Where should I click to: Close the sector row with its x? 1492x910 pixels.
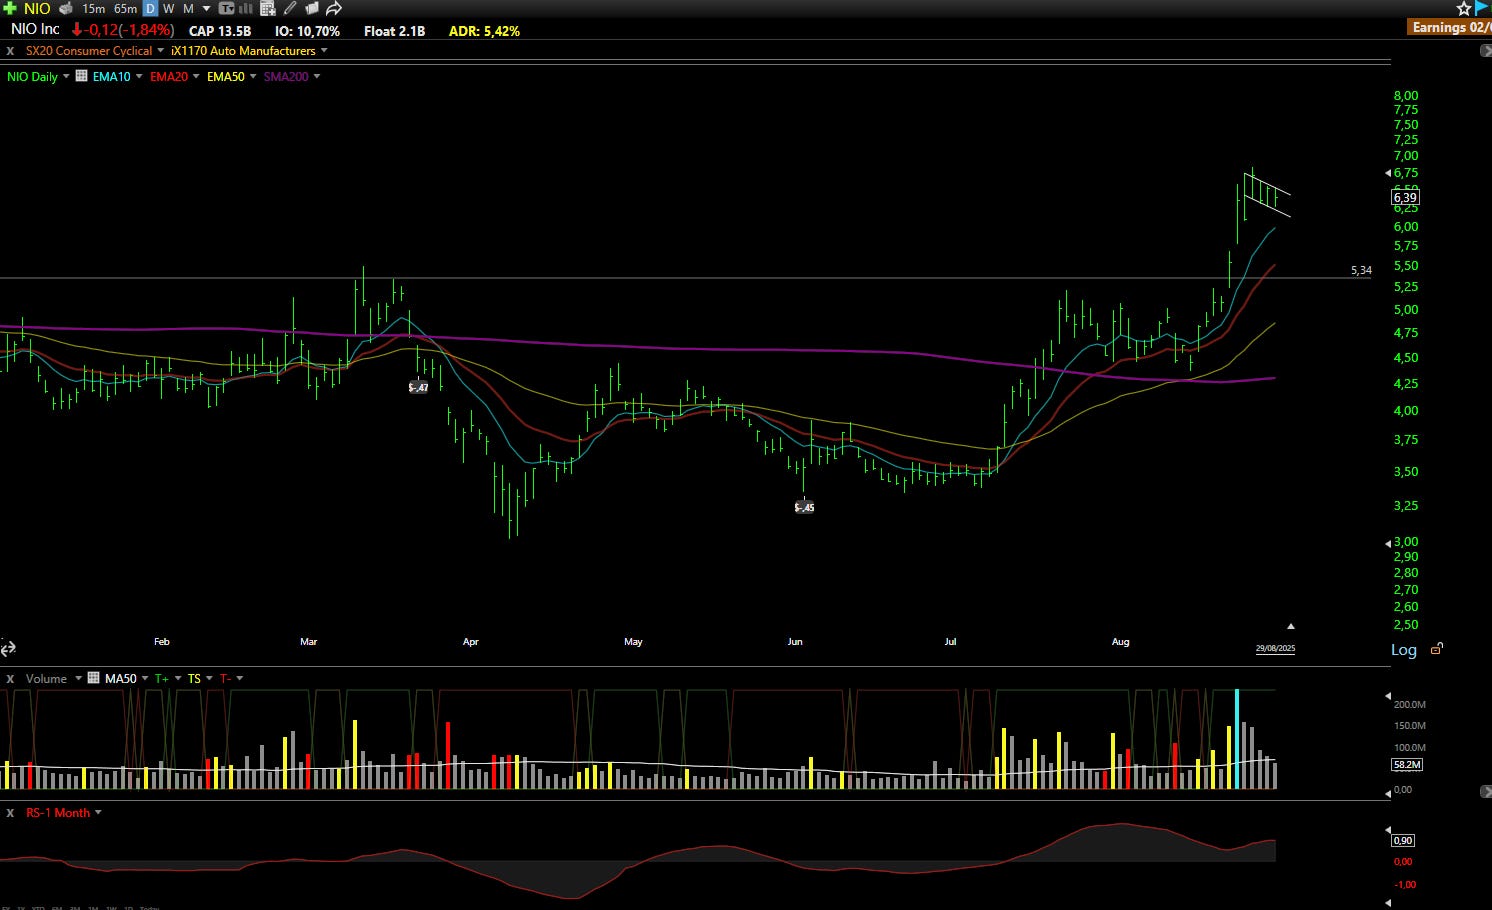10,51
